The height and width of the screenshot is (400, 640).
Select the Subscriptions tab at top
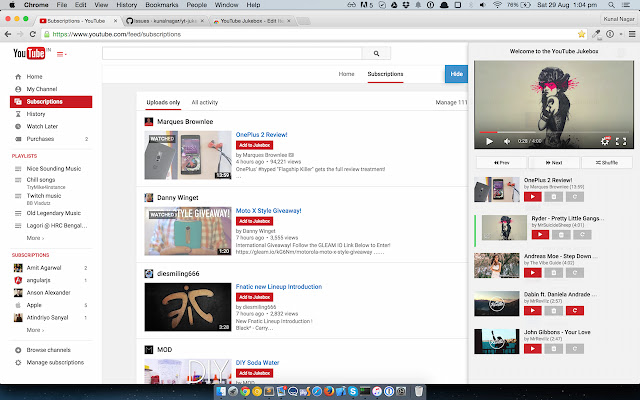tap(385, 74)
